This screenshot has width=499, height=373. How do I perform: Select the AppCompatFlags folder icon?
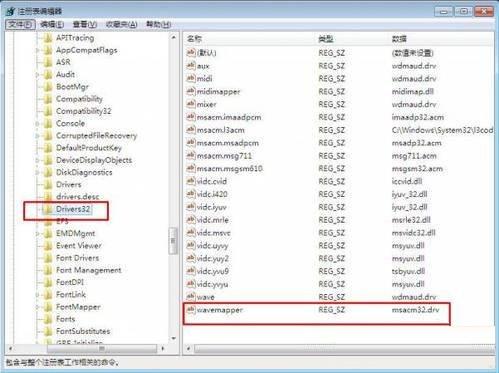click(x=48, y=50)
